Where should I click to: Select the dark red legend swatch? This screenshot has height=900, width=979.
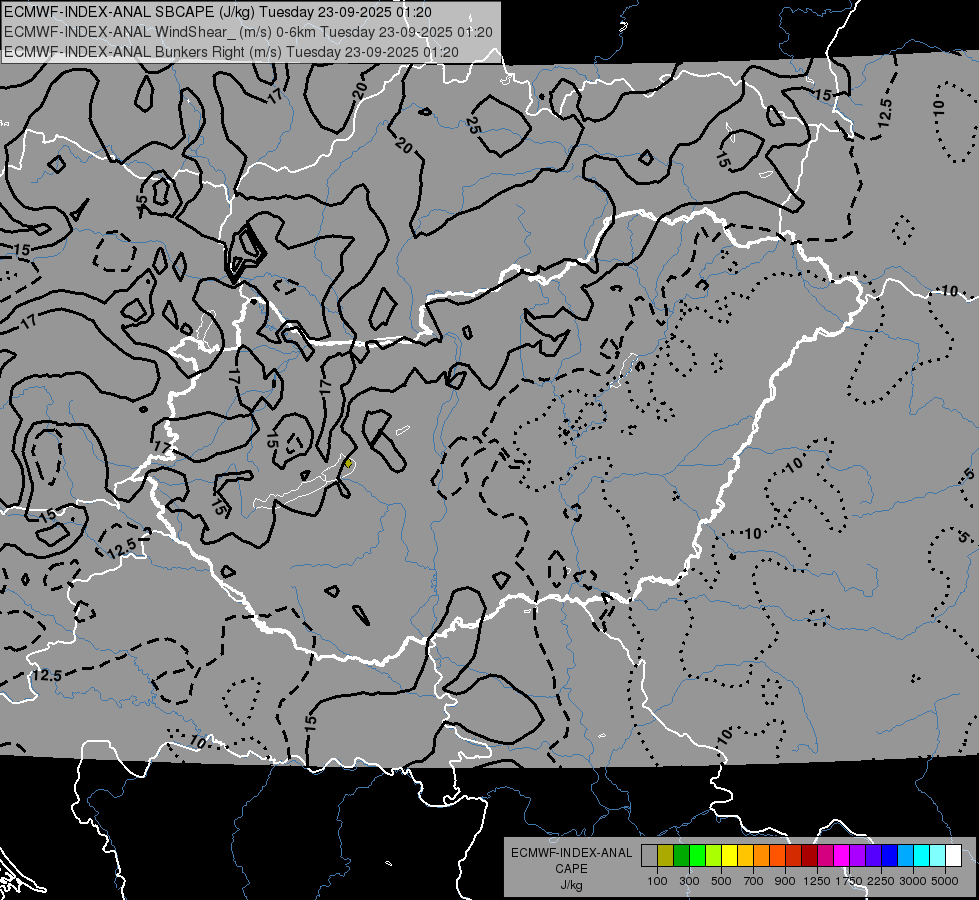[809, 856]
